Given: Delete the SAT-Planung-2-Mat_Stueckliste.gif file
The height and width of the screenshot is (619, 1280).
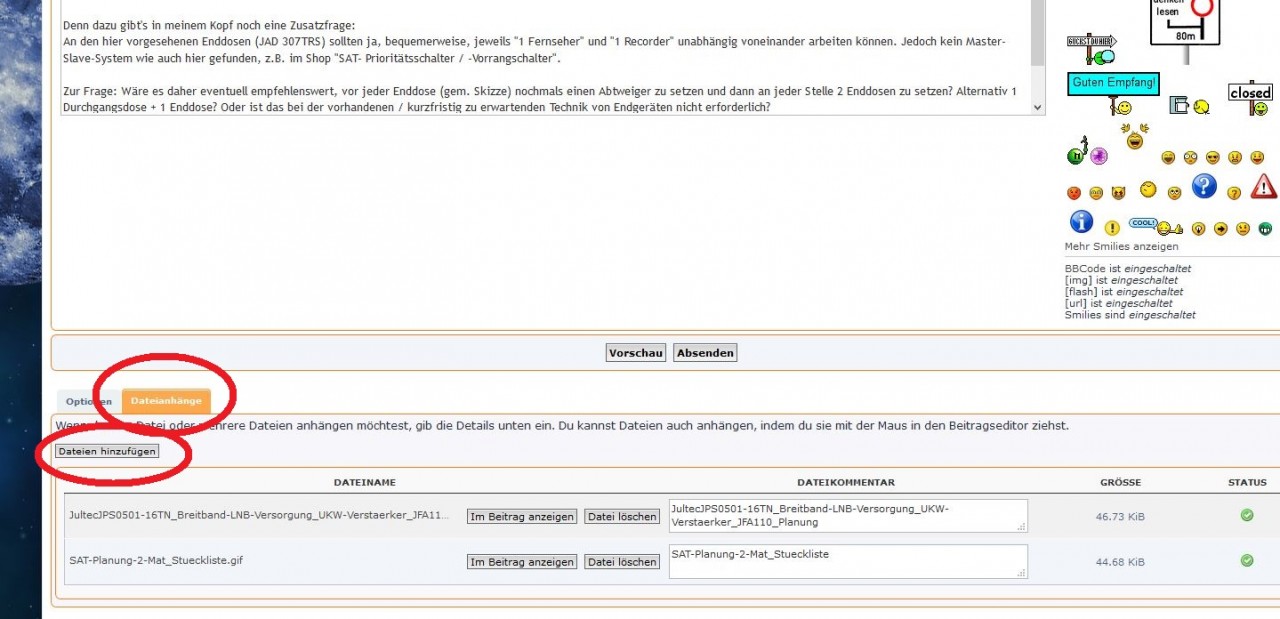Looking at the screenshot, I should [622, 562].
